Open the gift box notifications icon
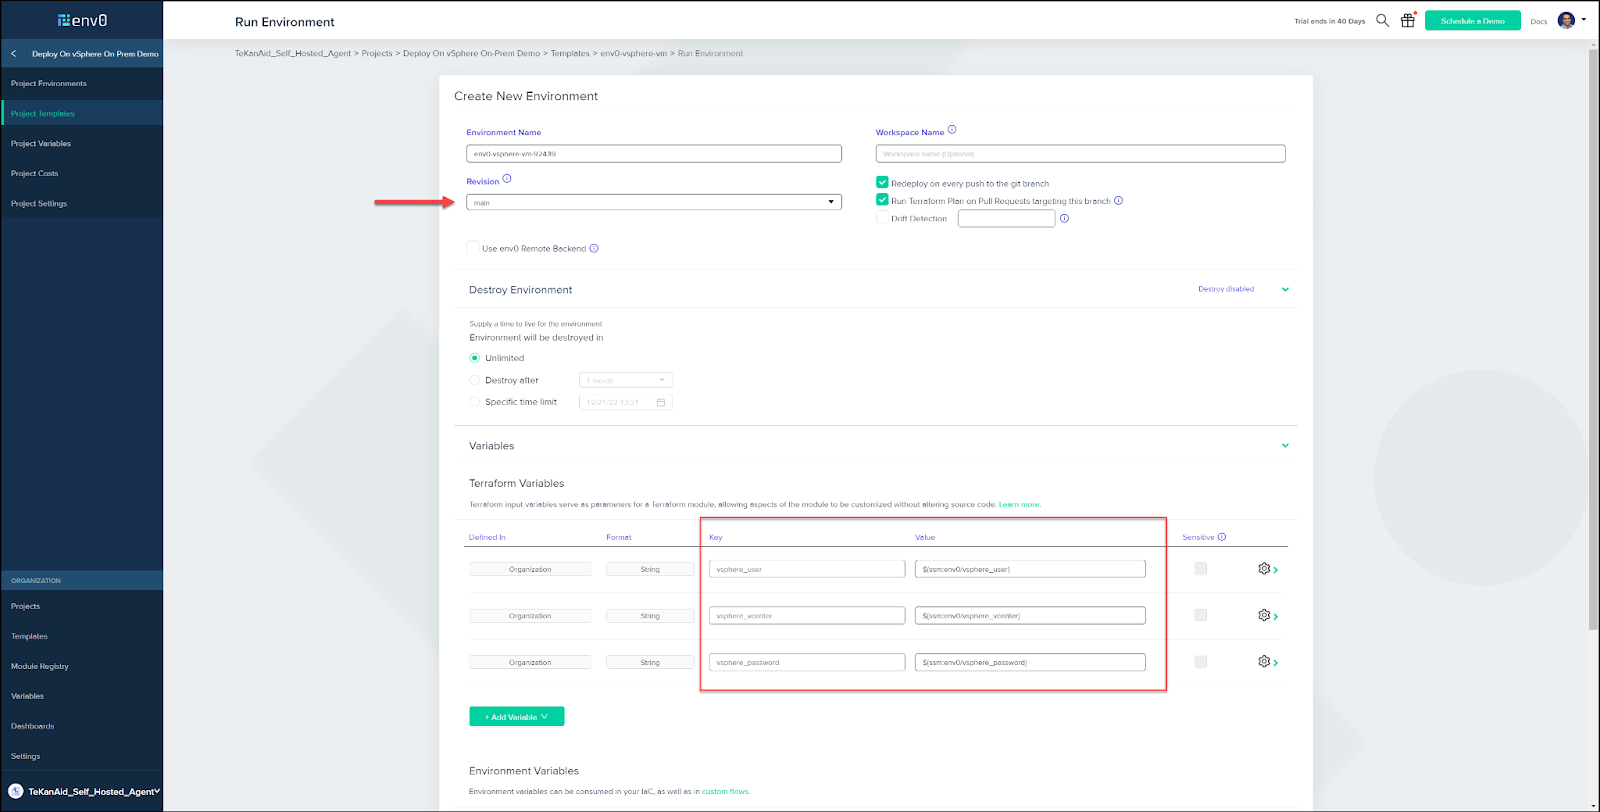 click(1408, 20)
